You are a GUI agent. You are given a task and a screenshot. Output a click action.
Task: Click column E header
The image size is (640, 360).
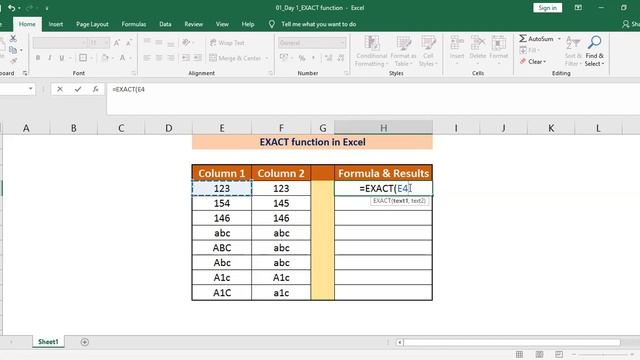[x=222, y=128]
